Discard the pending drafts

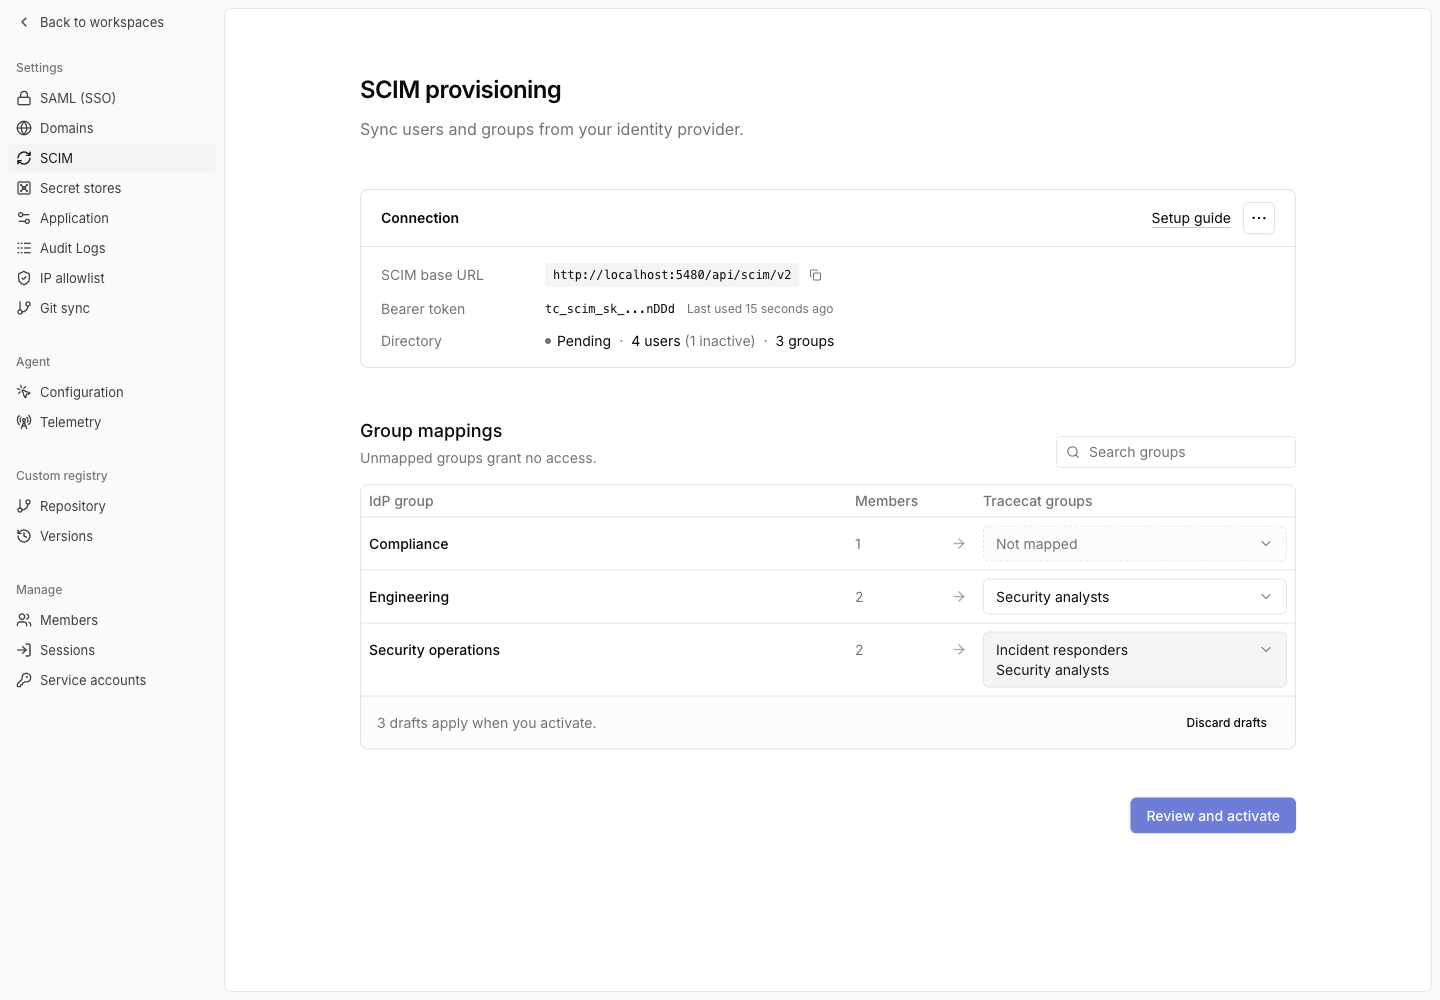[x=1226, y=723]
